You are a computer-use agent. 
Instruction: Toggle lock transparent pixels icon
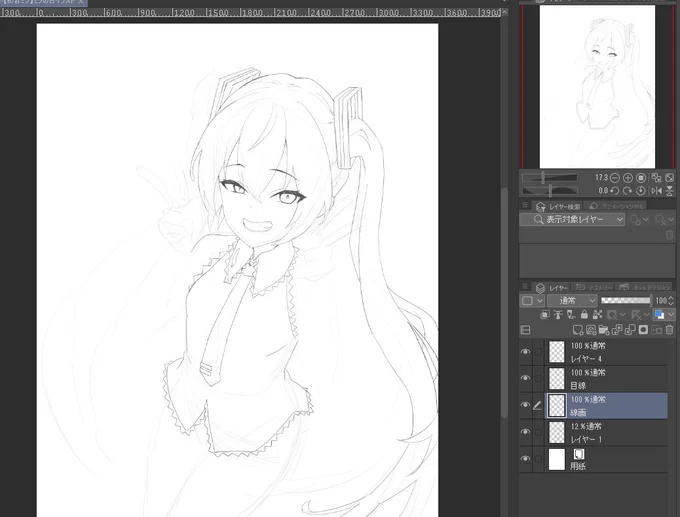(x=597, y=314)
